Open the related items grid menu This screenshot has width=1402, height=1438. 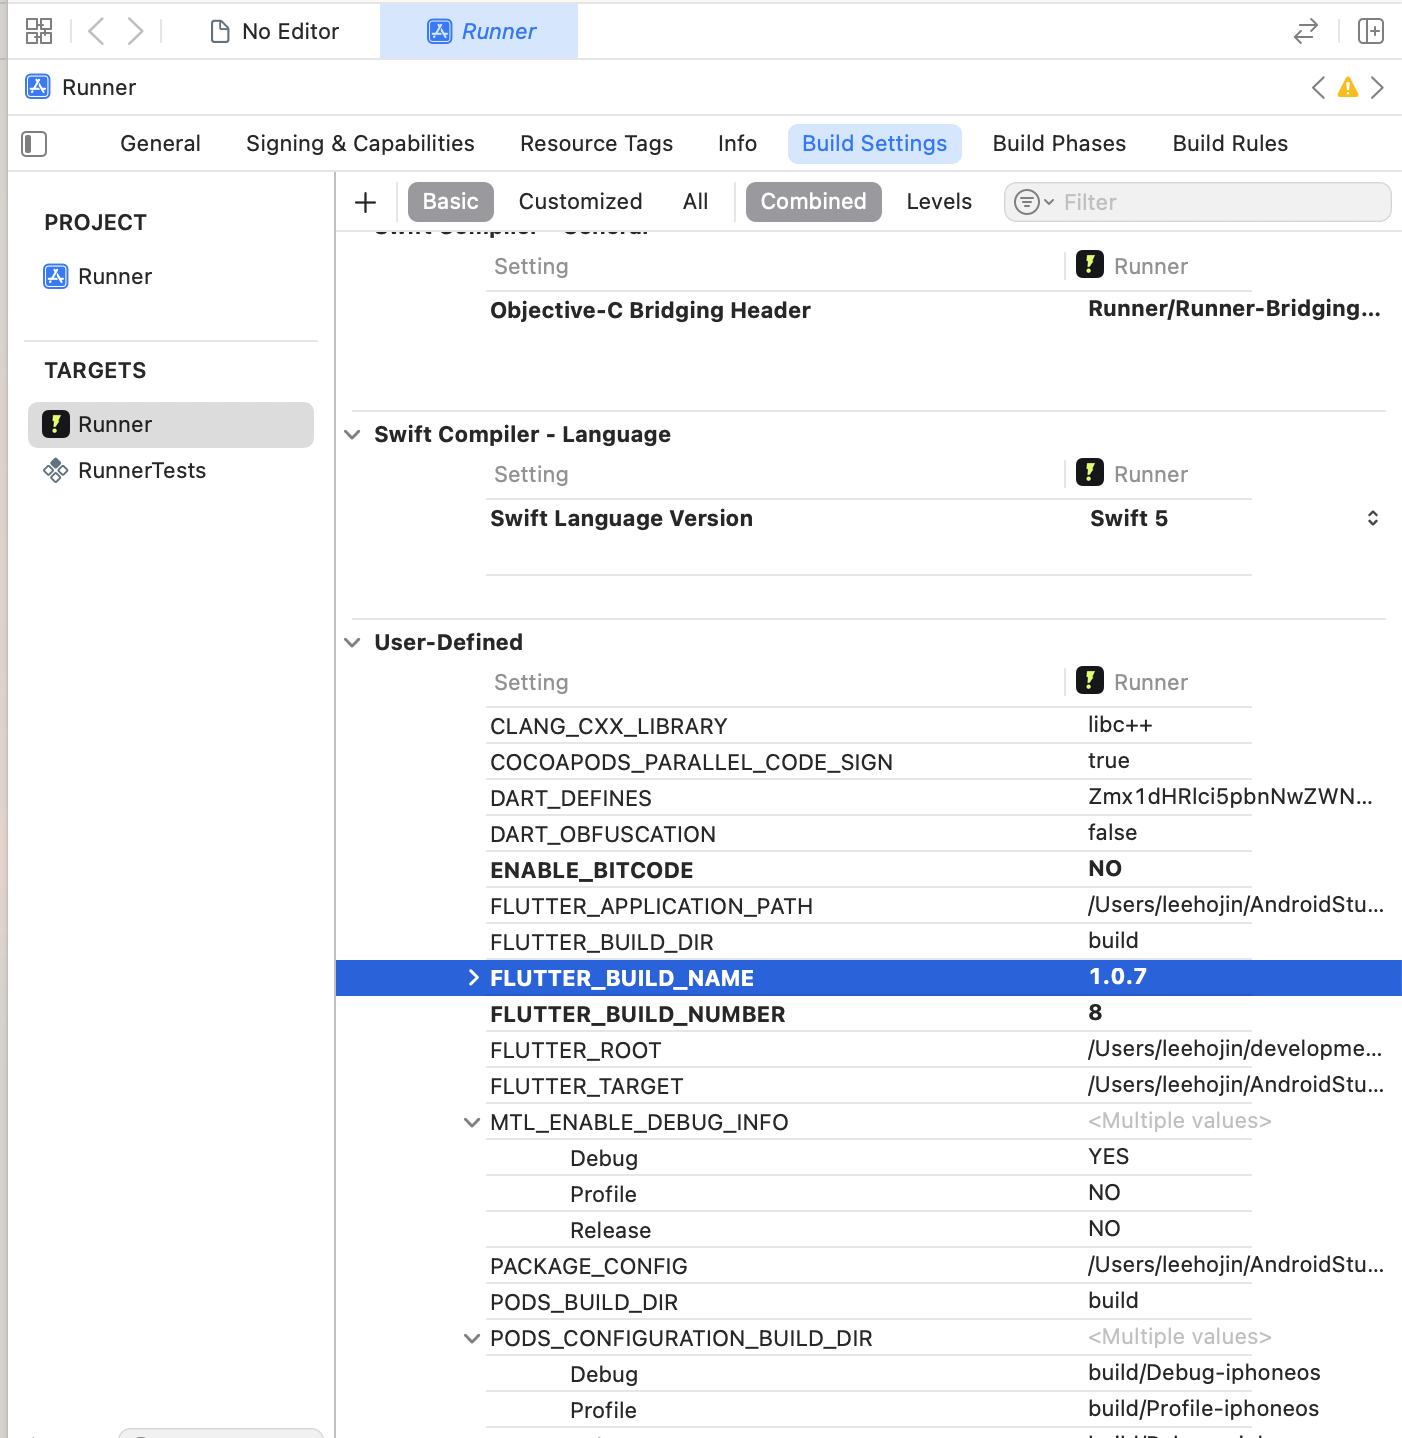[39, 31]
